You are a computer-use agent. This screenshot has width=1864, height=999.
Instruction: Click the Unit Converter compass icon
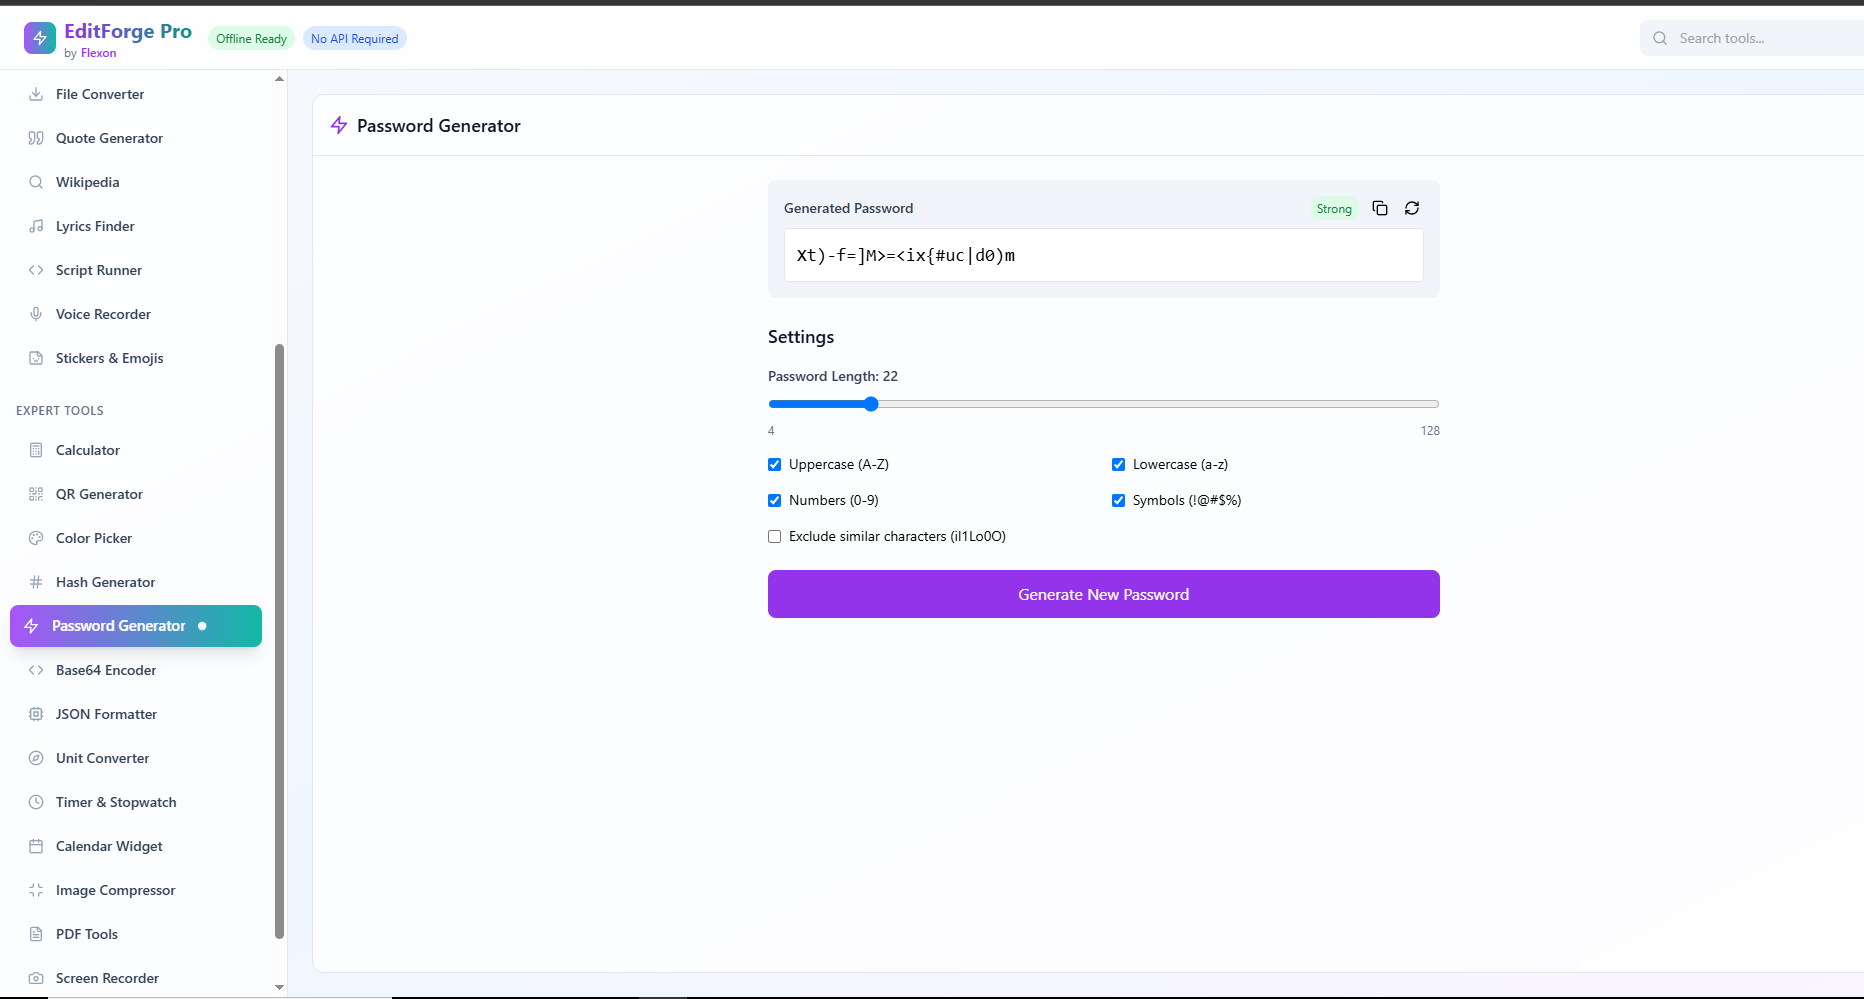click(x=36, y=758)
